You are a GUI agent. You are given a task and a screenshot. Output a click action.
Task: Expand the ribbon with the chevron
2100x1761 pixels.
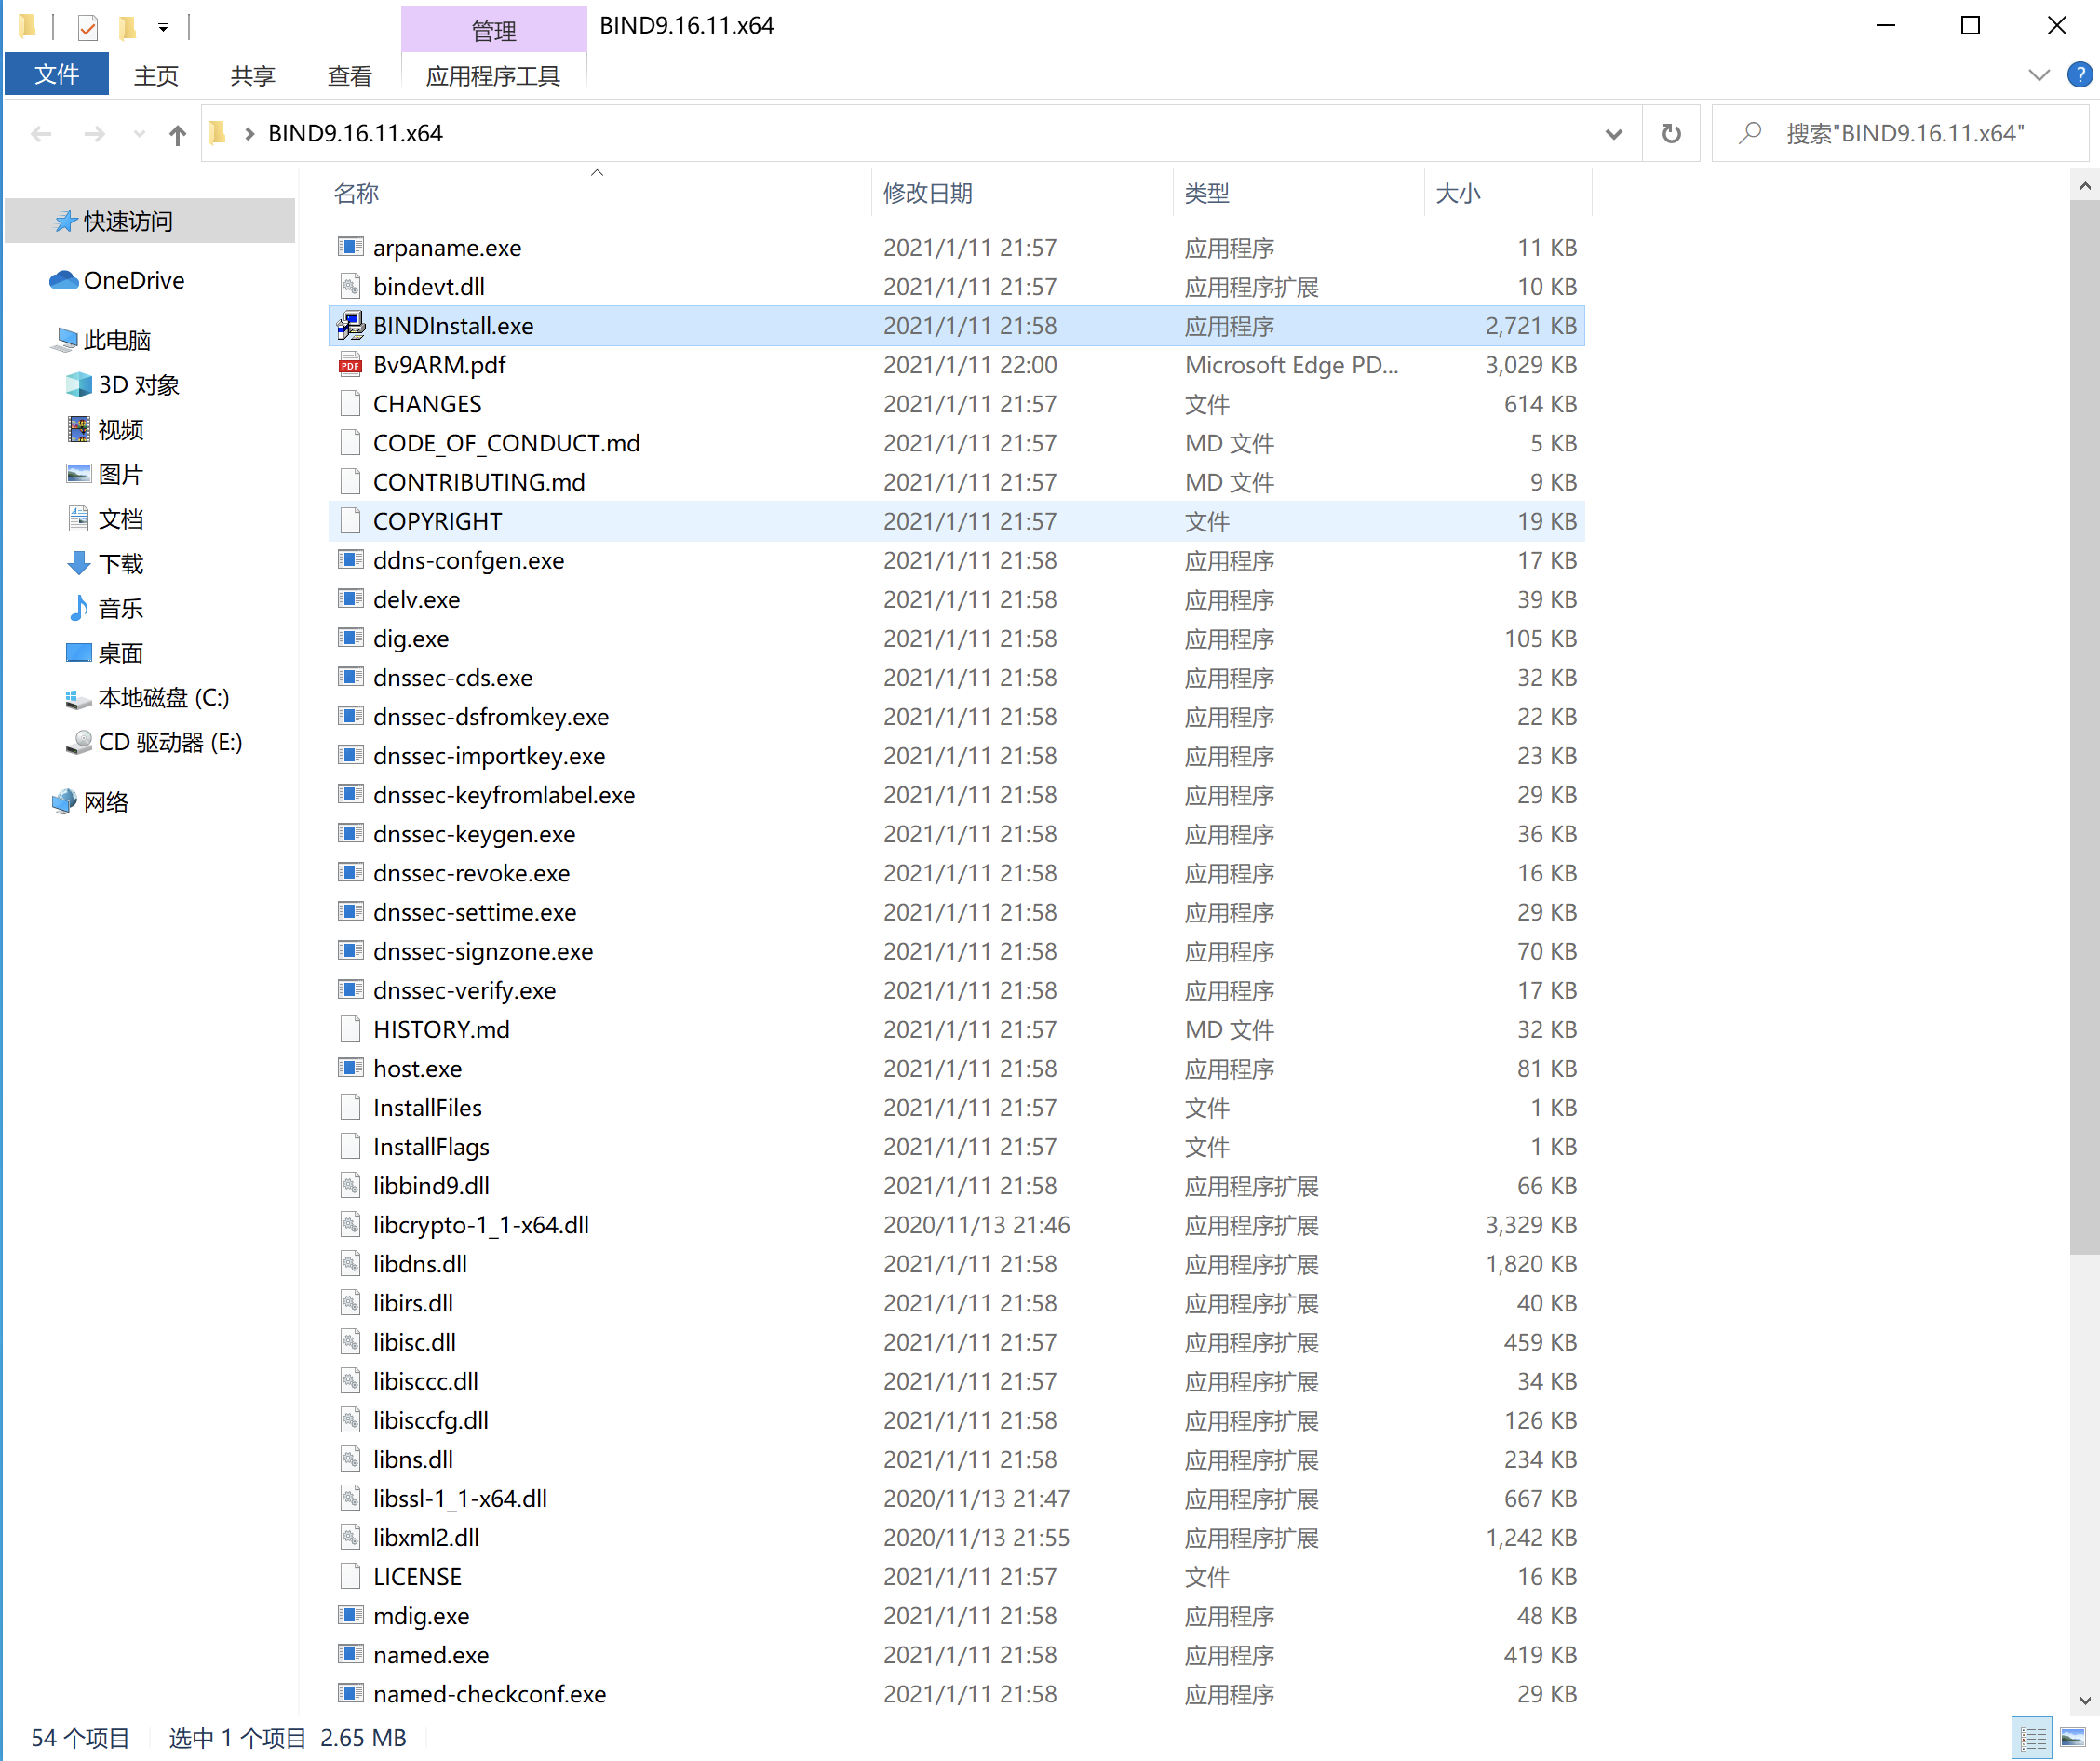tap(2039, 75)
